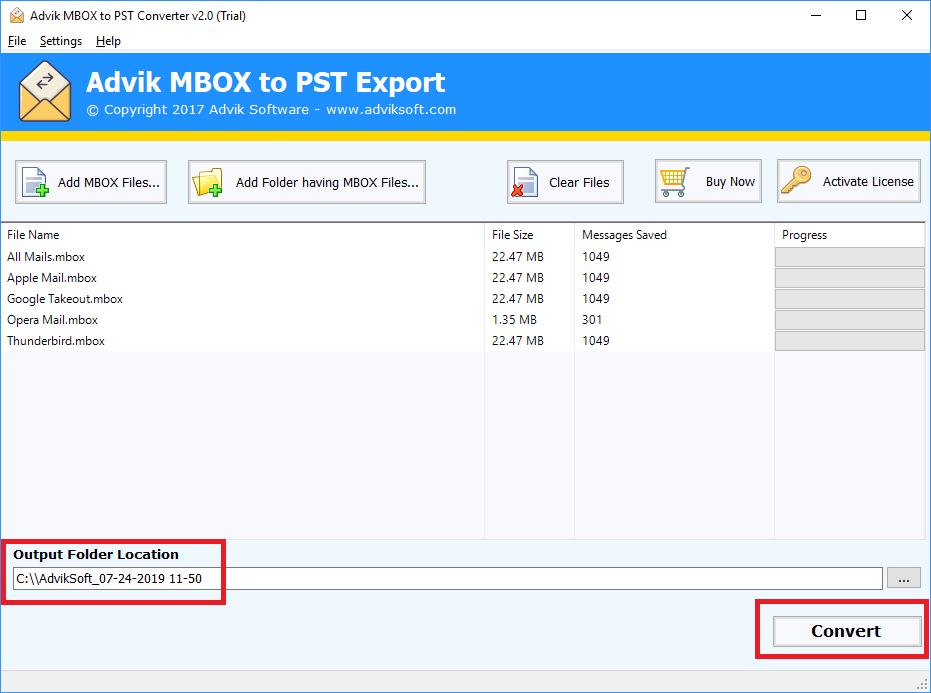Click the app icon in the title bar
This screenshot has height=693, width=931.
pos(17,15)
